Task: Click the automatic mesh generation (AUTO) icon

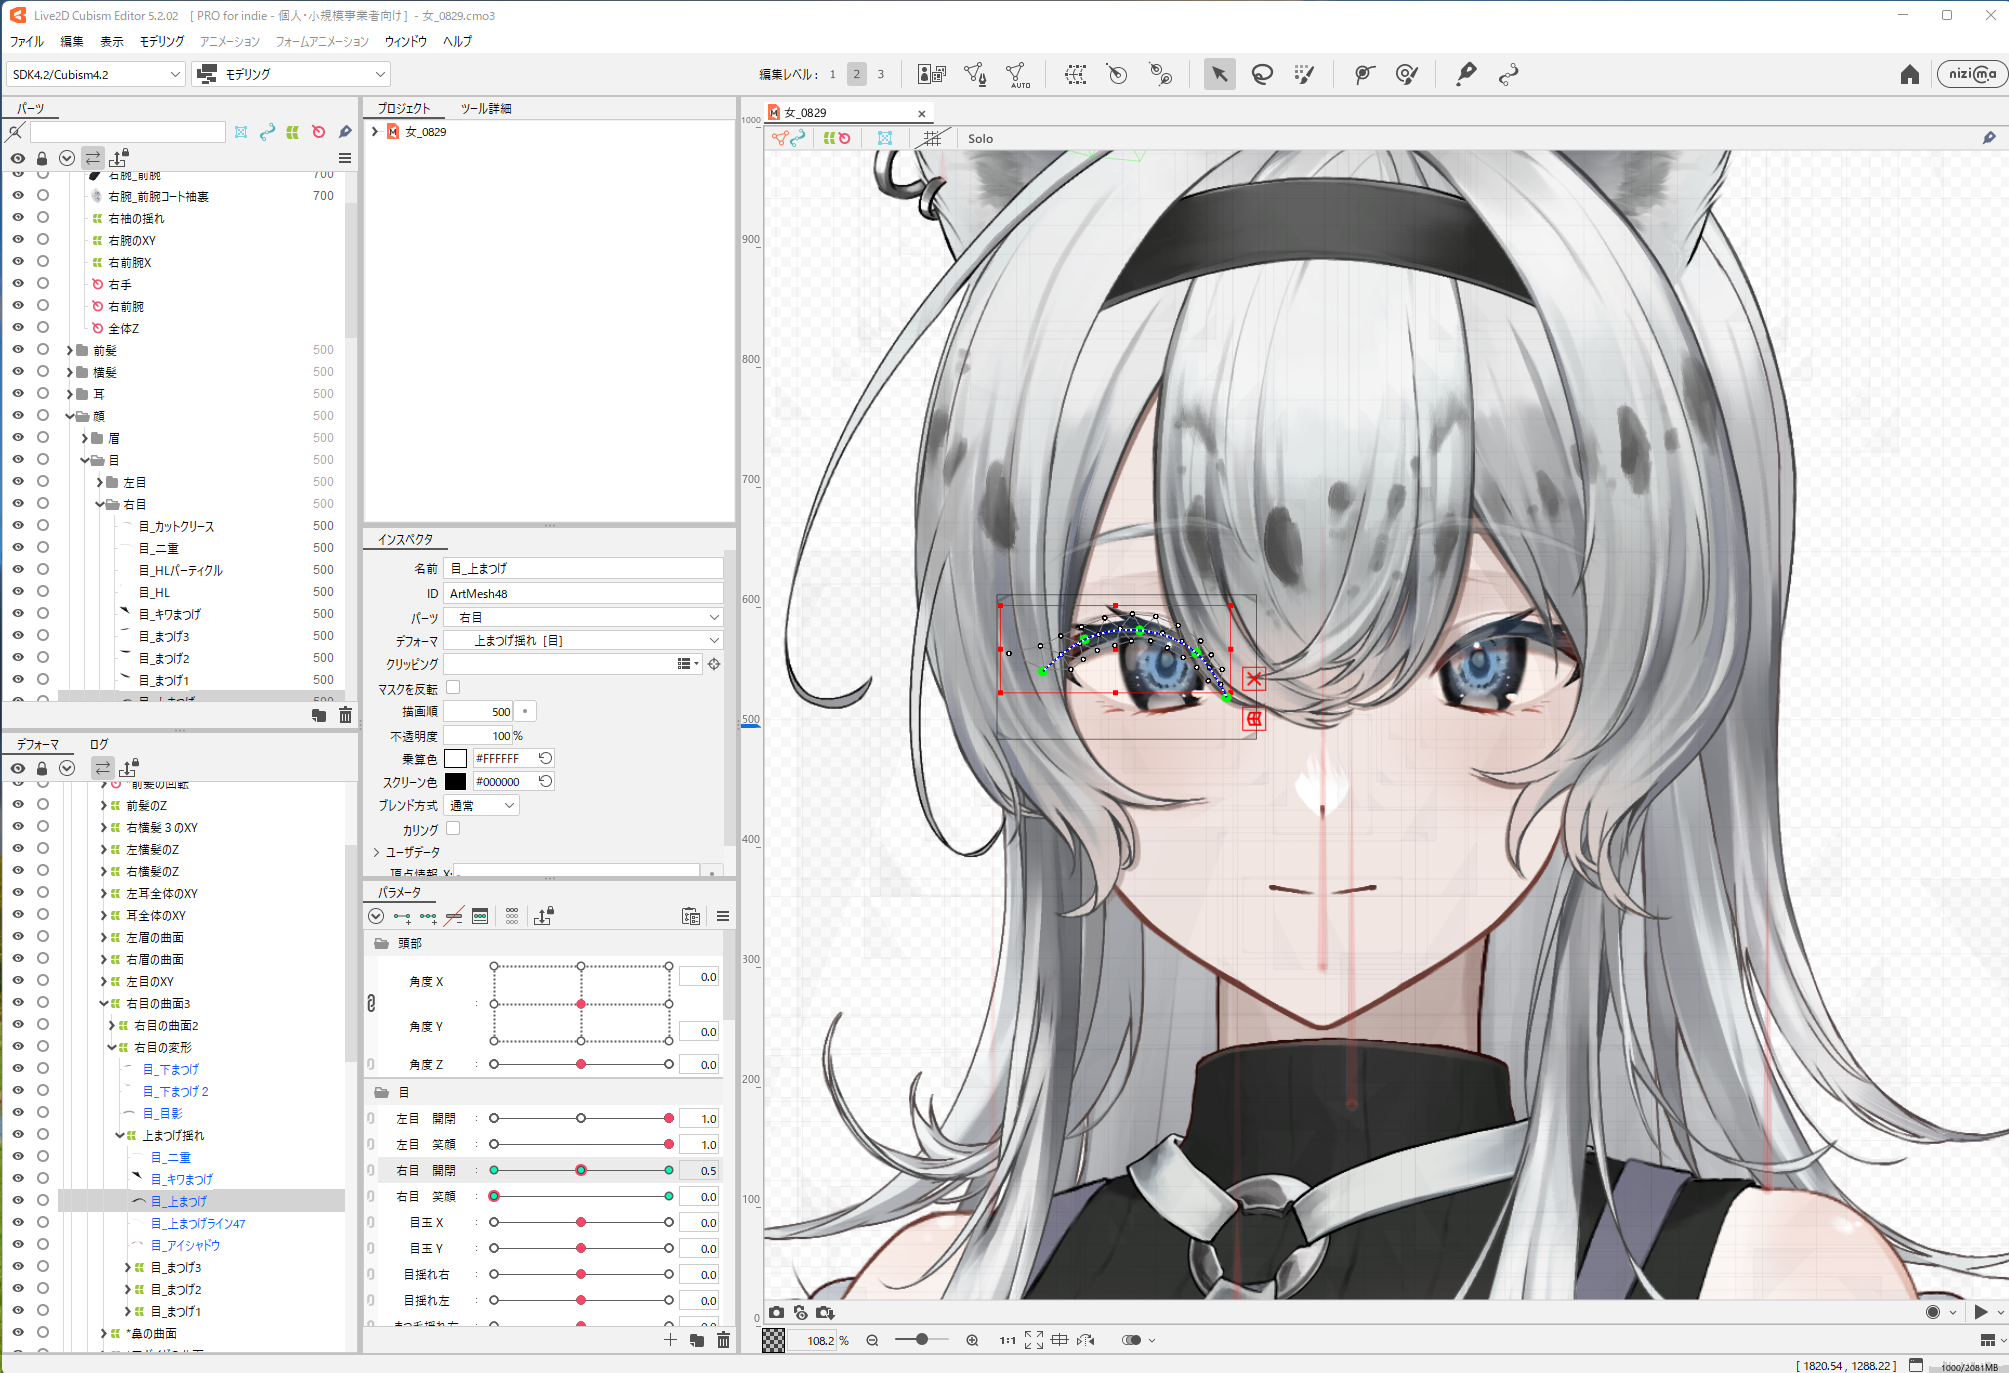Action: pos(1016,75)
